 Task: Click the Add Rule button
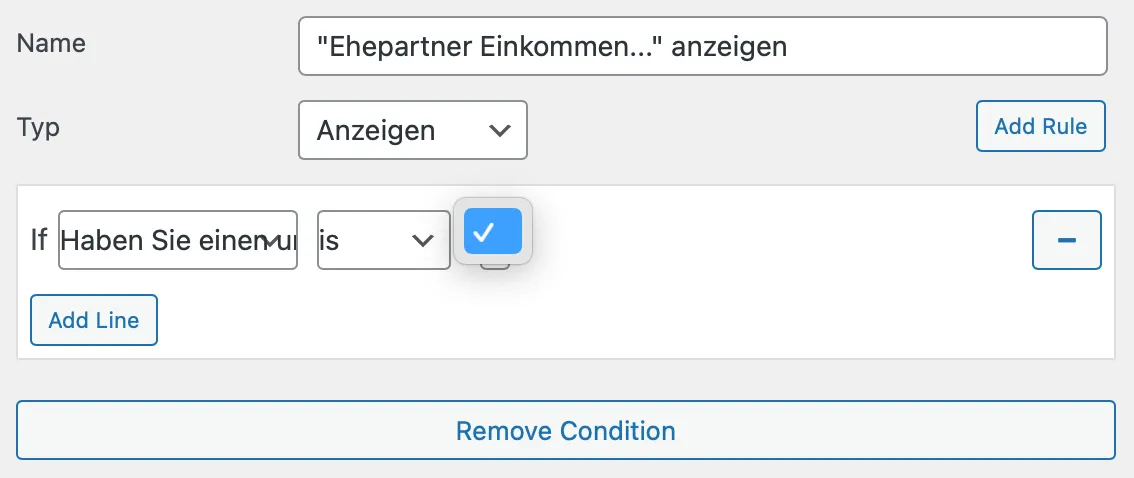tap(1041, 126)
